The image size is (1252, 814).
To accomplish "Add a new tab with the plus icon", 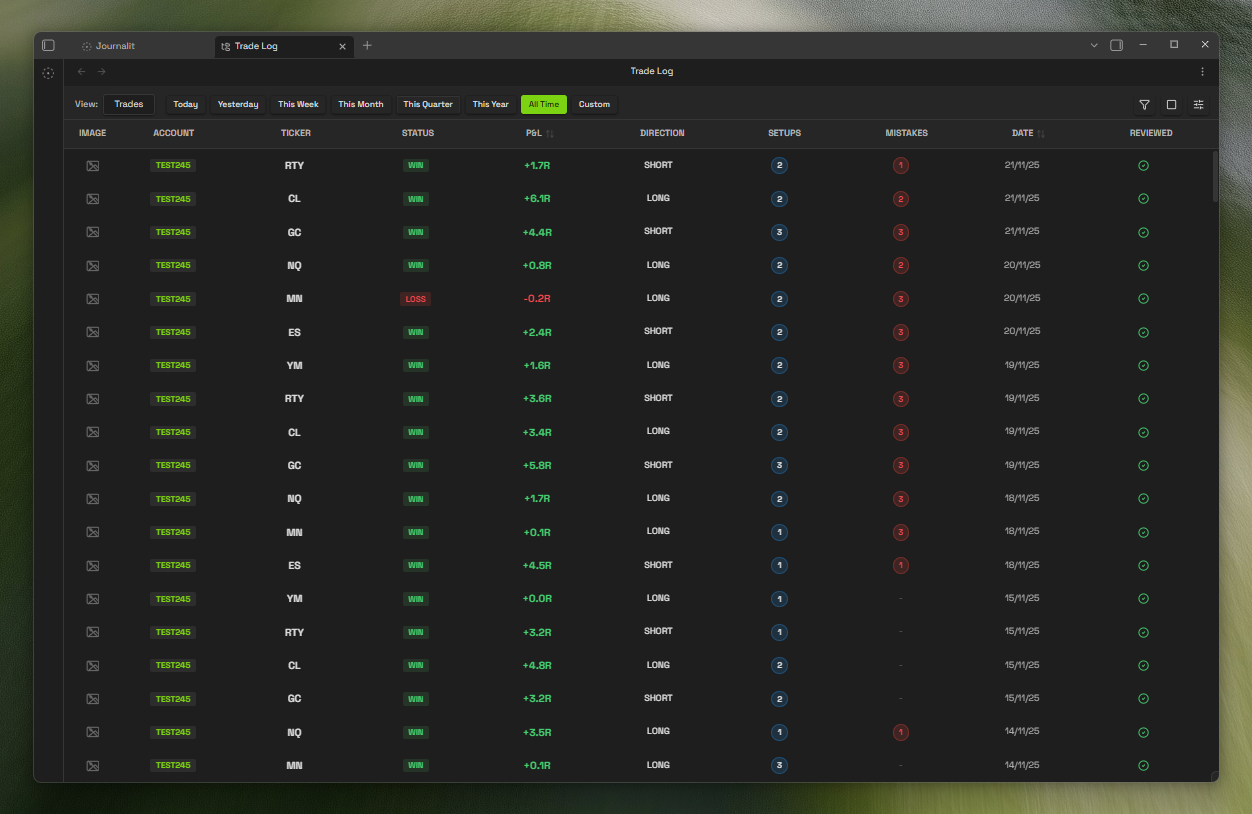I will [367, 46].
